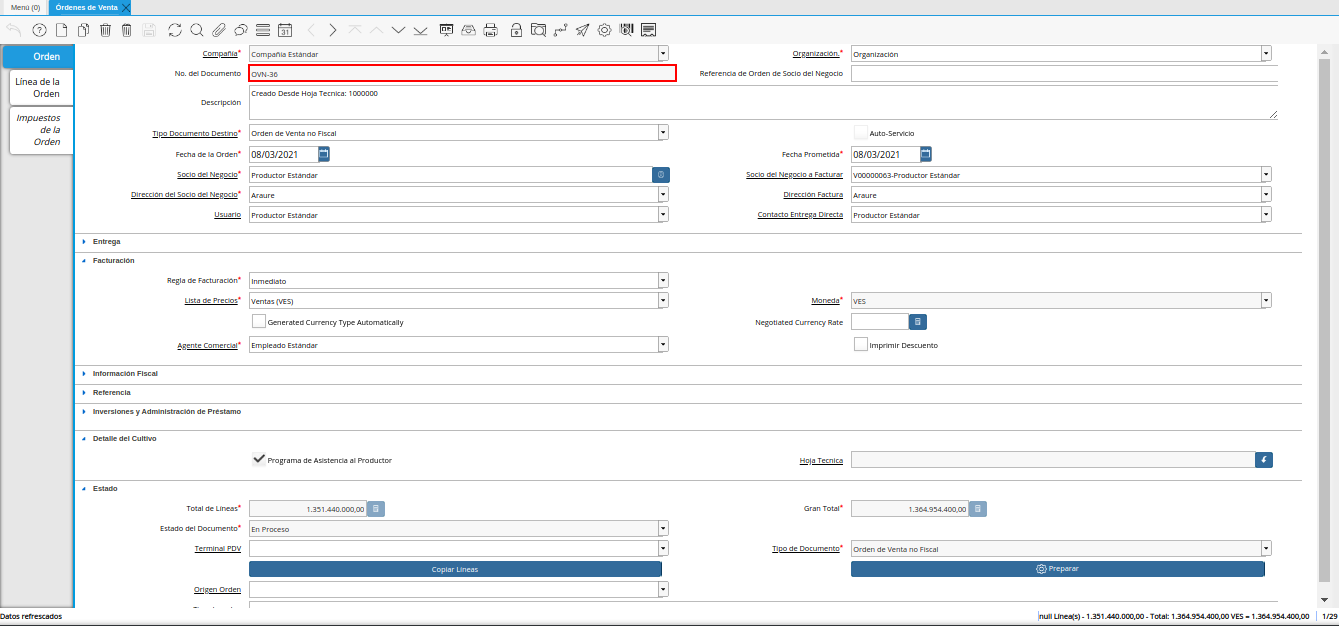Open the calendar picker for Fecha de la Orden
Screen dimensions: 1339x626
[x=324, y=154]
